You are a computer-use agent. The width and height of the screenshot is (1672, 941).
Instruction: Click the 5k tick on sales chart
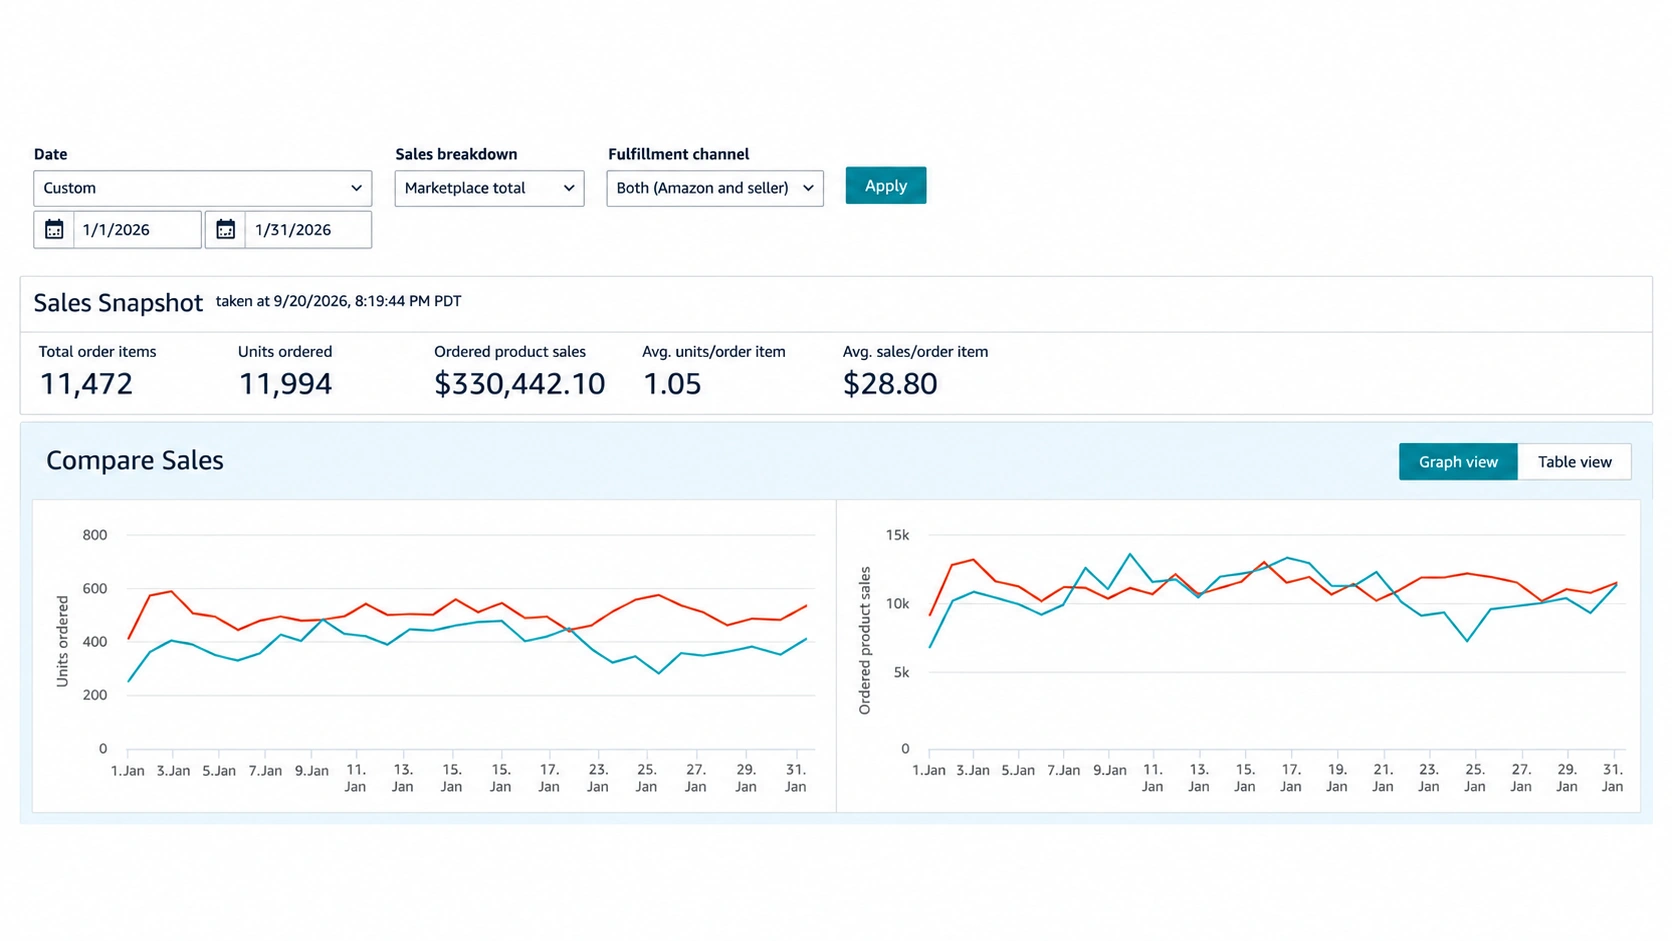click(x=901, y=673)
